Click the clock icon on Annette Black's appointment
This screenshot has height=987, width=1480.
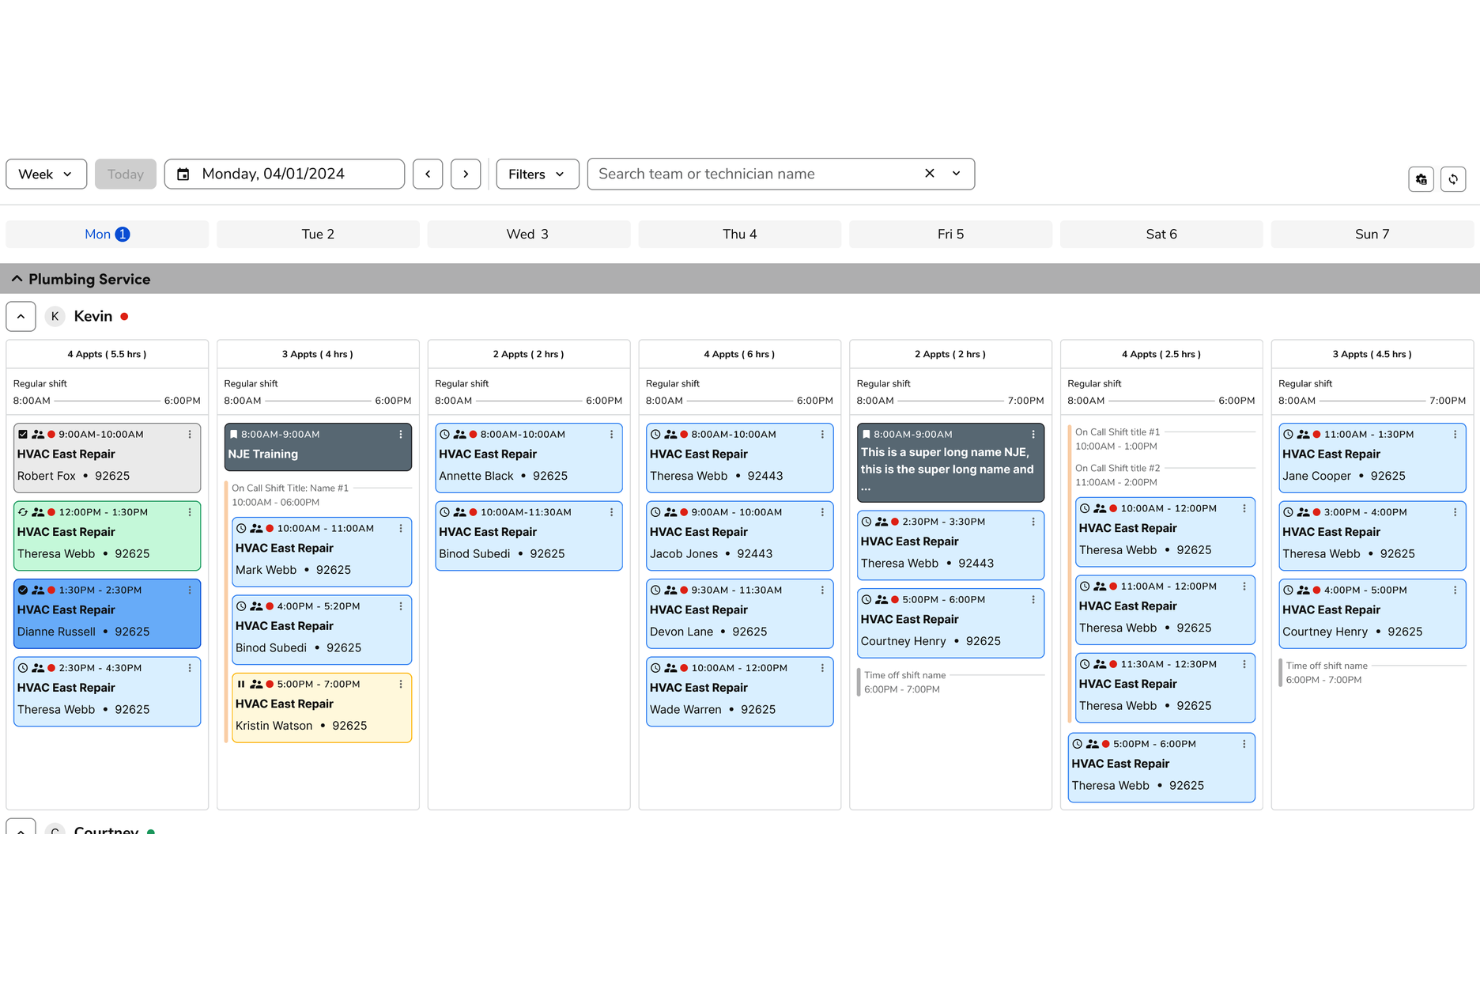point(446,434)
